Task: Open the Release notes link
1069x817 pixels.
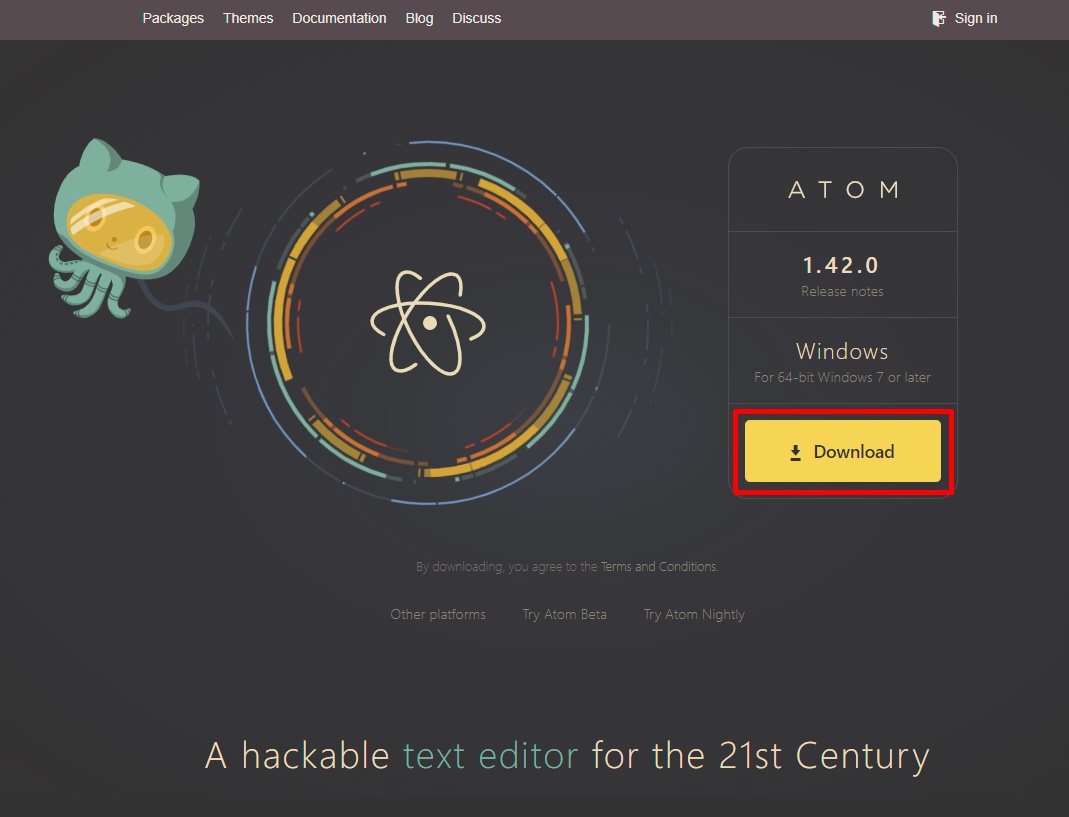Action: click(842, 291)
